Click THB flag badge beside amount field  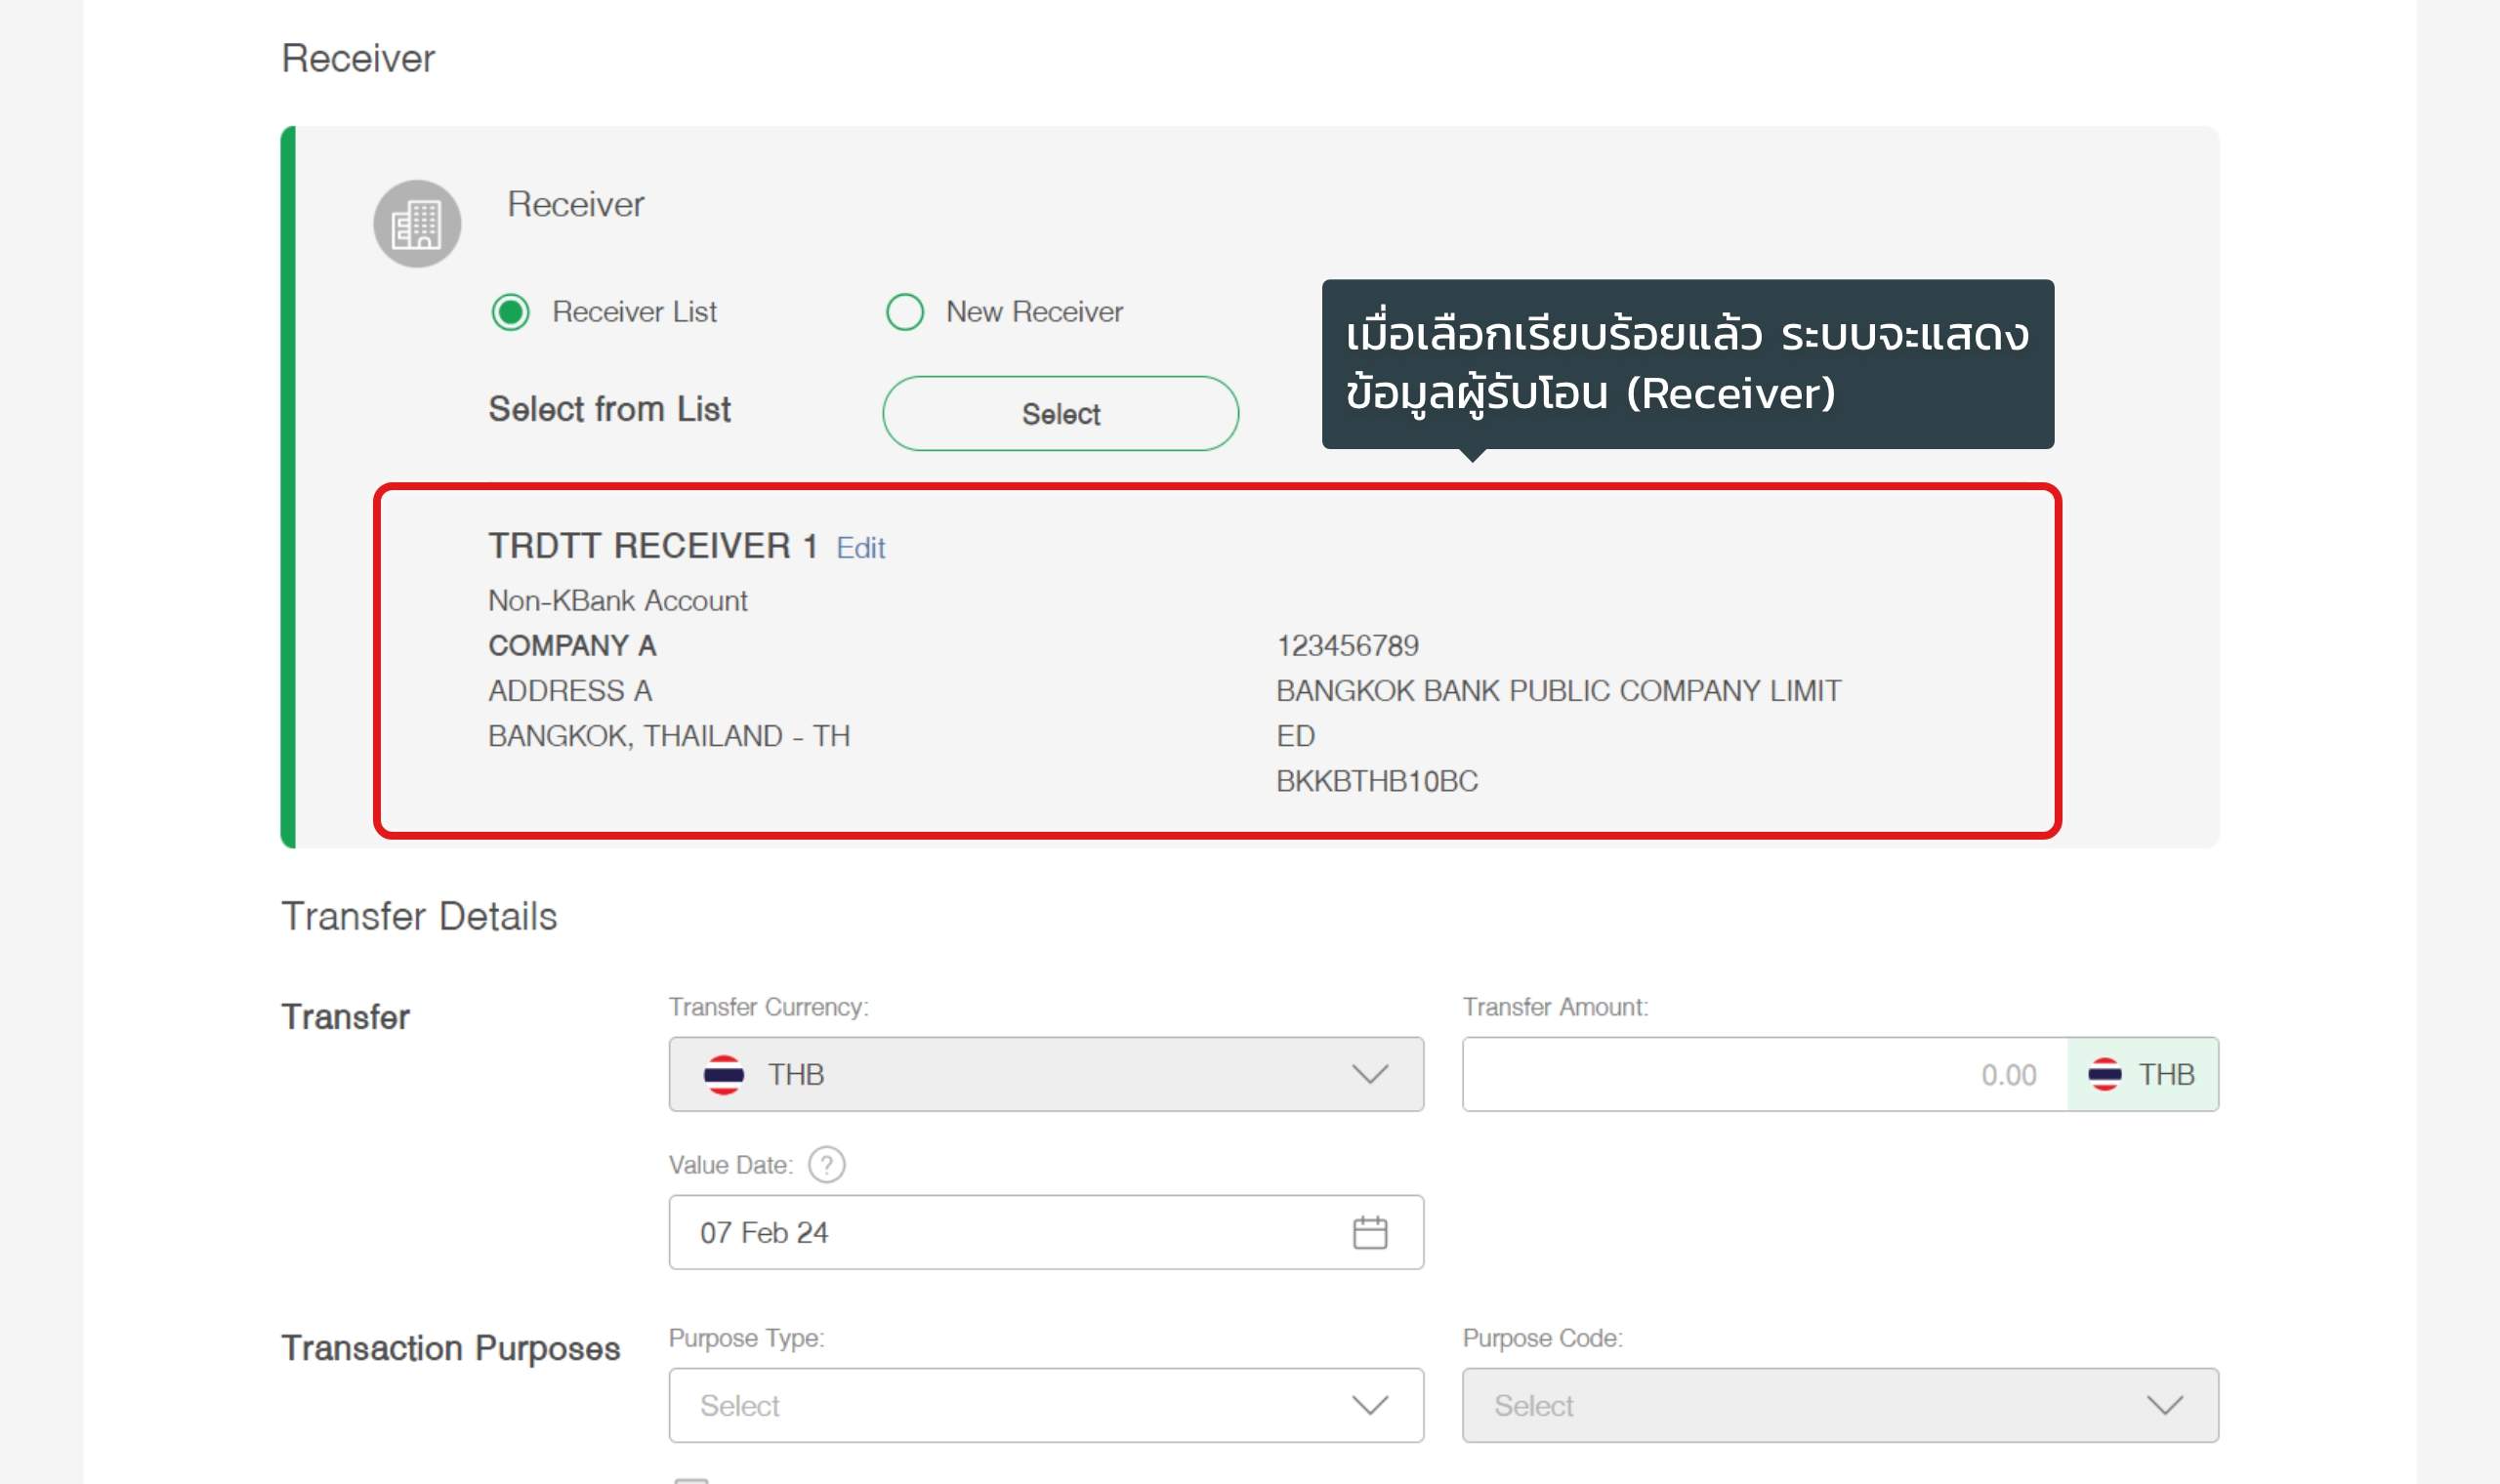pos(2141,1075)
